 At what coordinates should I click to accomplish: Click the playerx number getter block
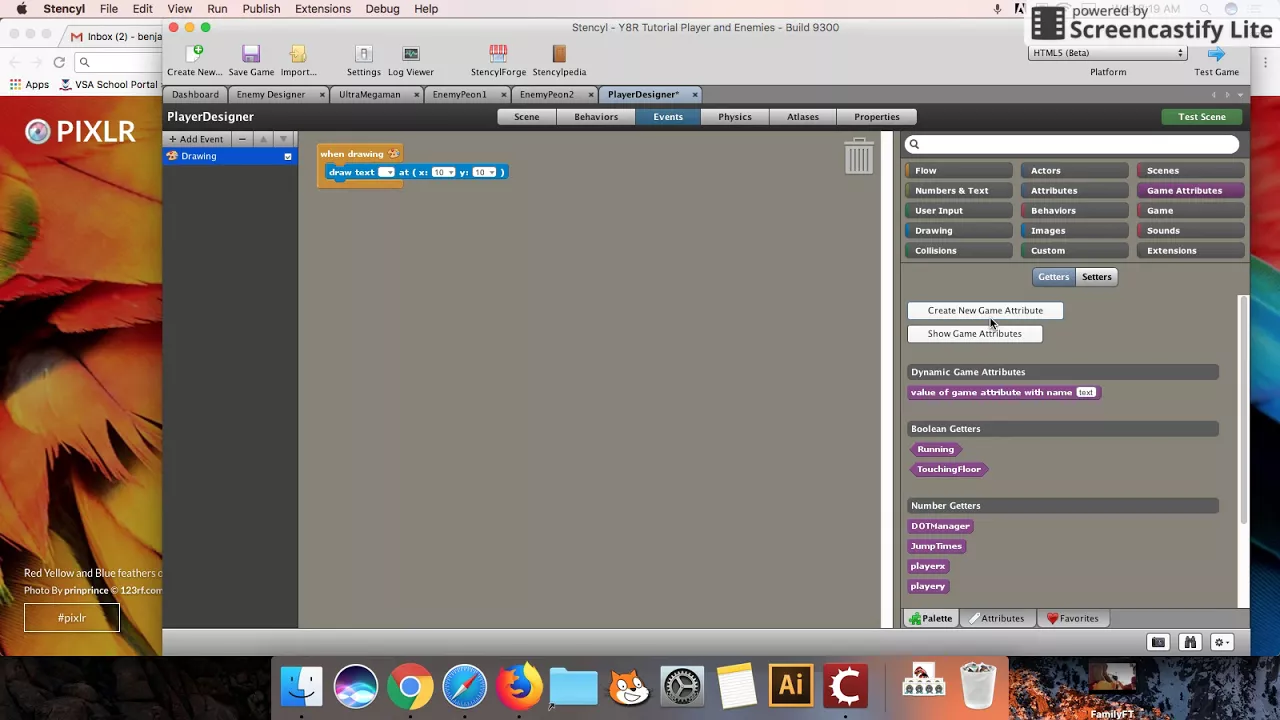pos(928,566)
